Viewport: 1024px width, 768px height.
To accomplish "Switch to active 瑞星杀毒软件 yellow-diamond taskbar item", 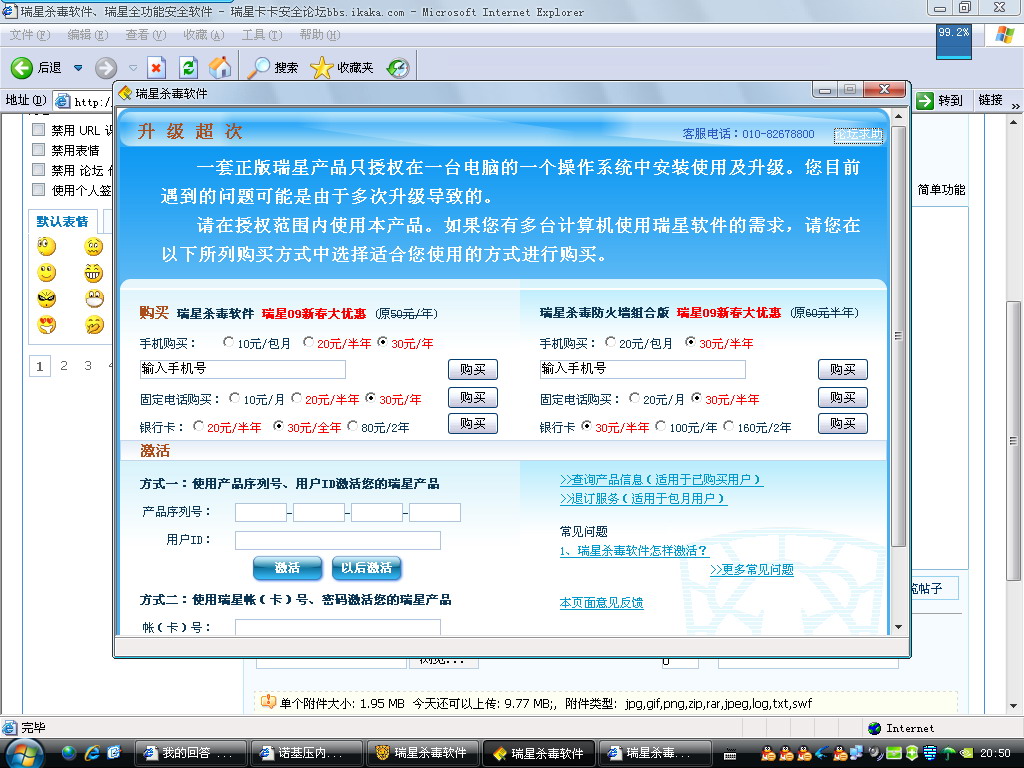I will pyautogui.click(x=538, y=753).
